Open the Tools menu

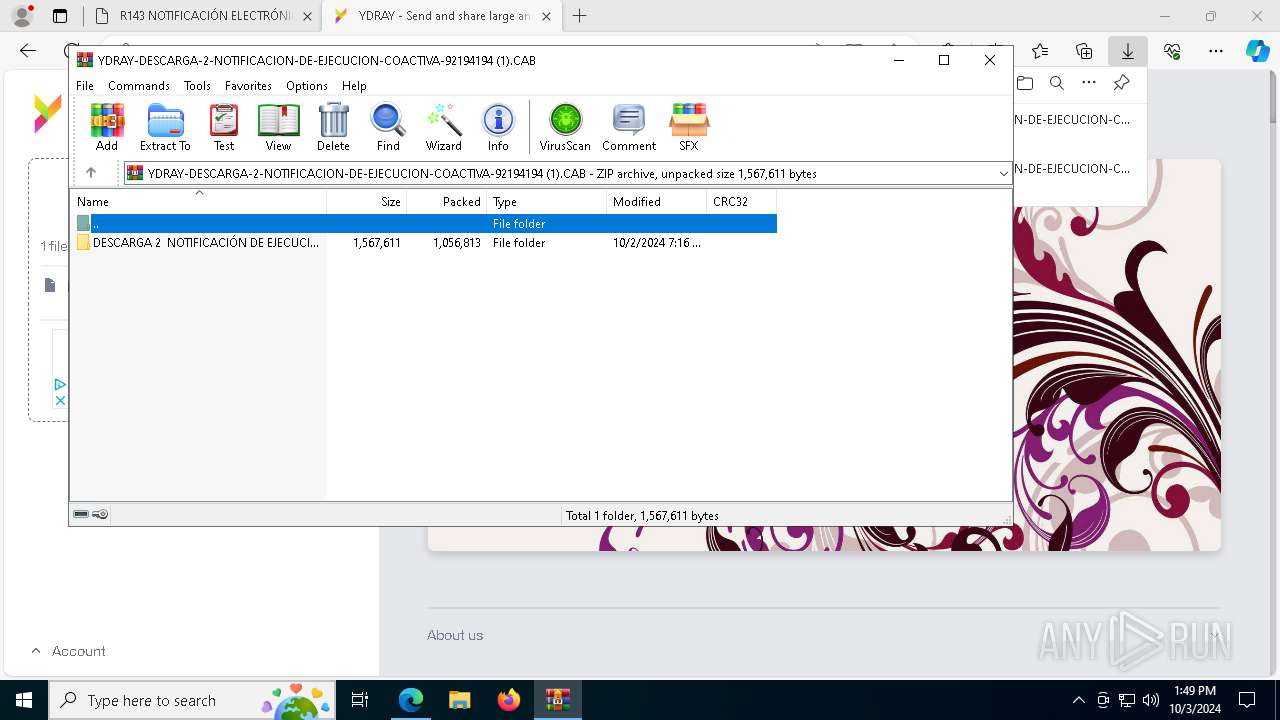point(197,86)
